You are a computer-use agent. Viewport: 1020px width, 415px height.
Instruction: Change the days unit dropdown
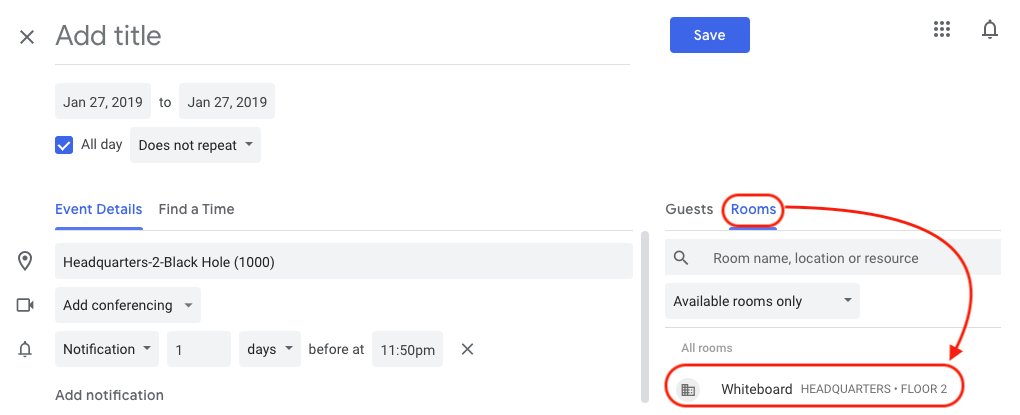(x=269, y=349)
